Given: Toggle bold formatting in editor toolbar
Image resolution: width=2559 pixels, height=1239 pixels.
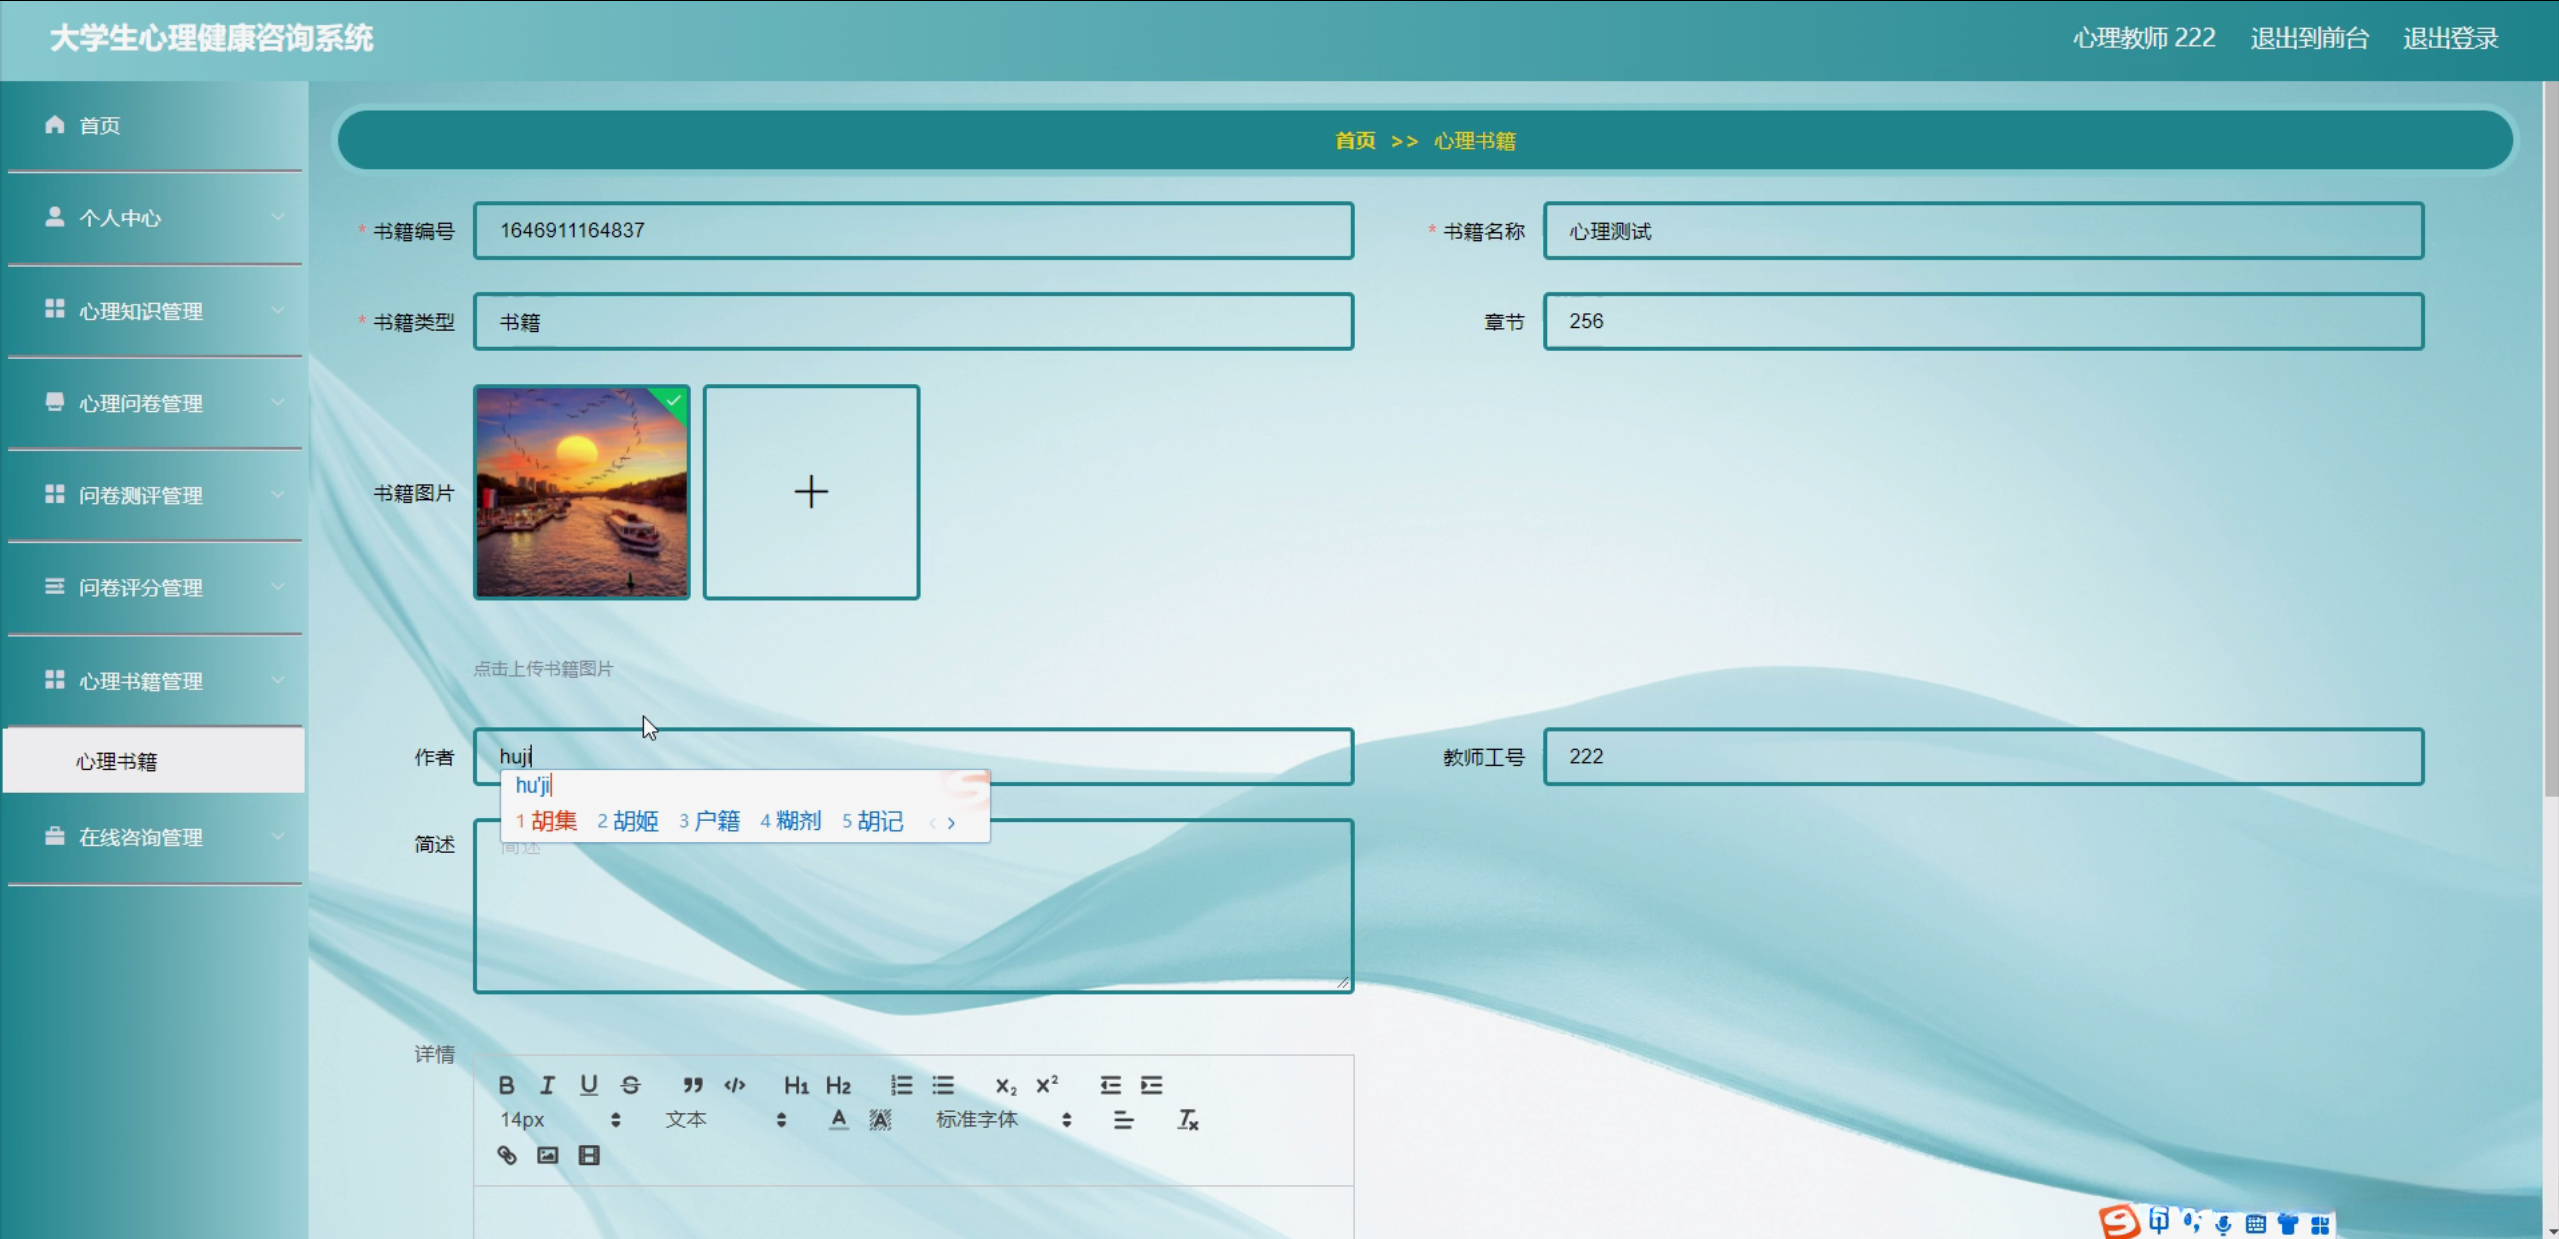Looking at the screenshot, I should [x=506, y=1085].
